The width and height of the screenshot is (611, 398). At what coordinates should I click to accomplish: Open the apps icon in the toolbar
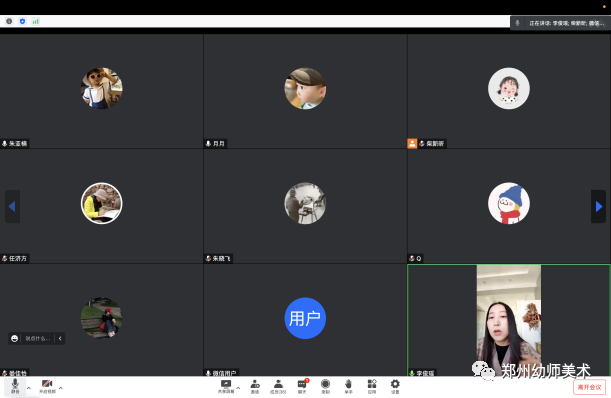(372, 386)
